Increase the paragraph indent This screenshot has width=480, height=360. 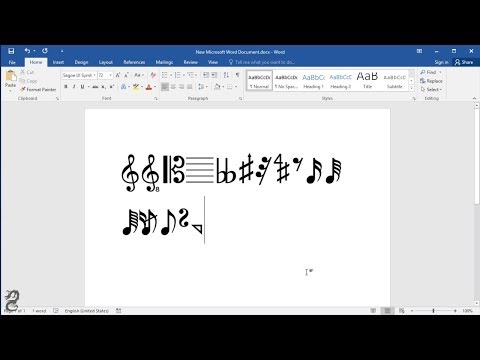(x=214, y=75)
